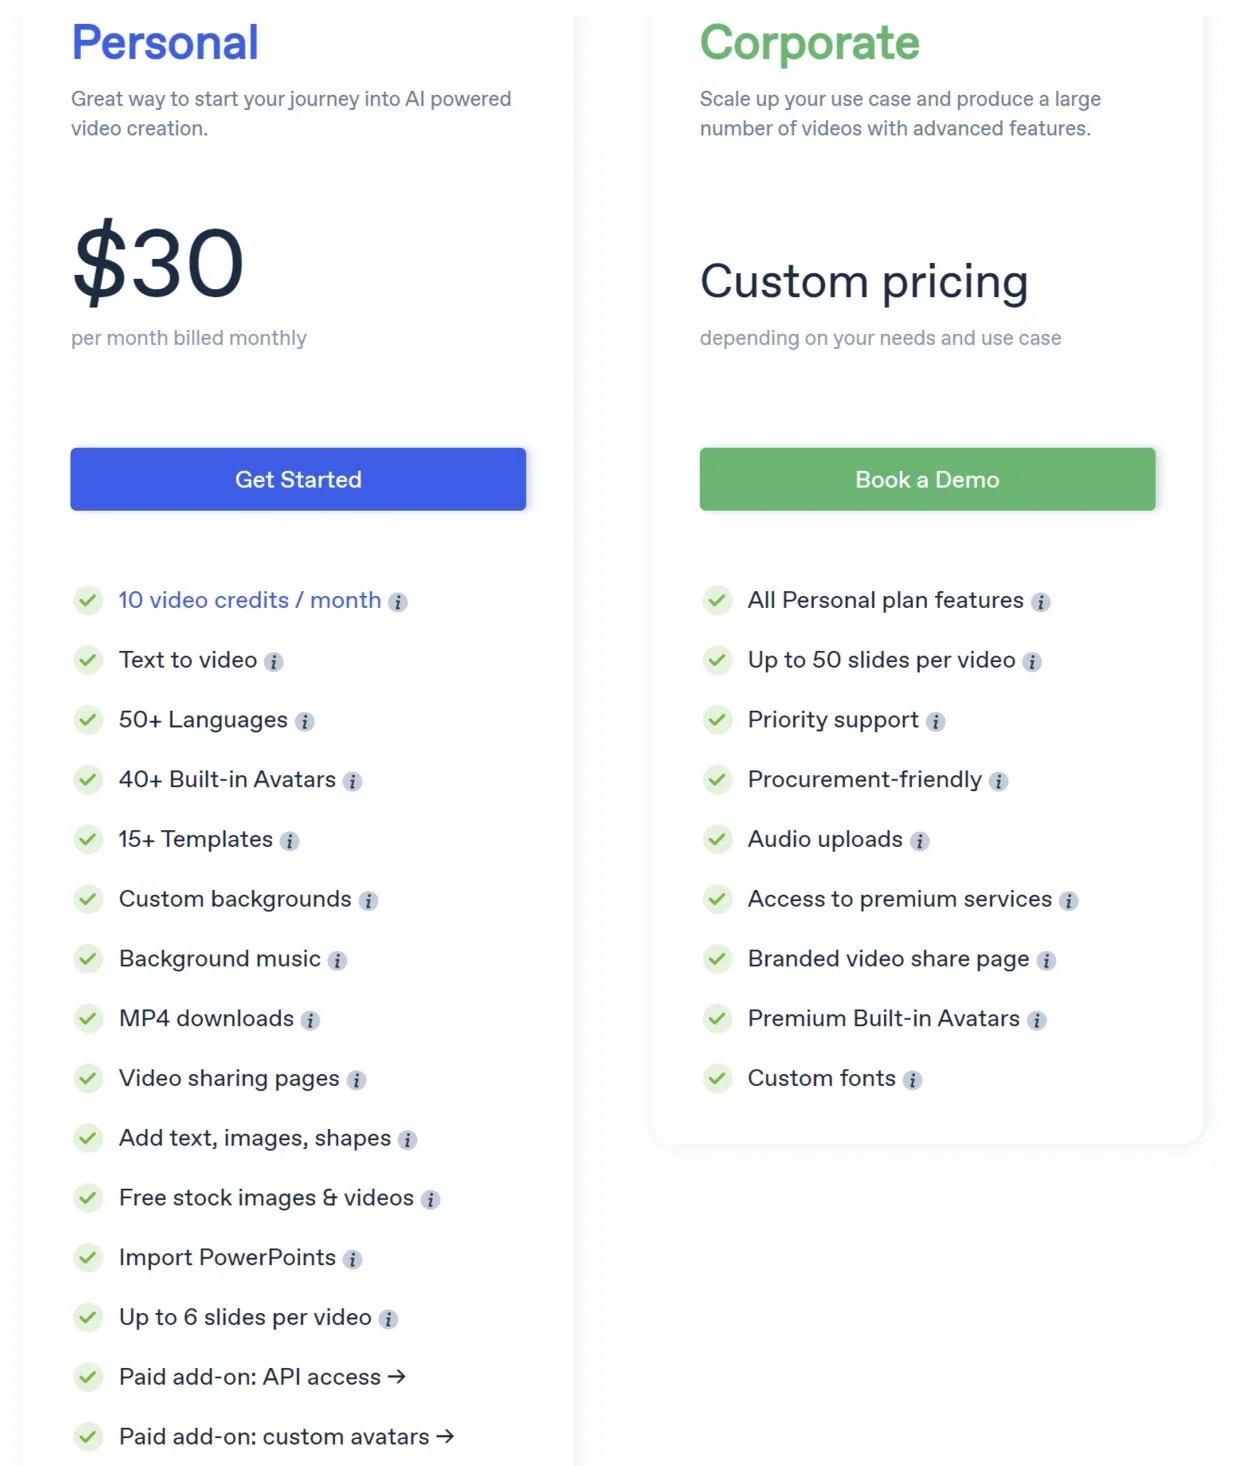Click info icon next to Priority support
The image size is (1233, 1466).
[935, 722]
